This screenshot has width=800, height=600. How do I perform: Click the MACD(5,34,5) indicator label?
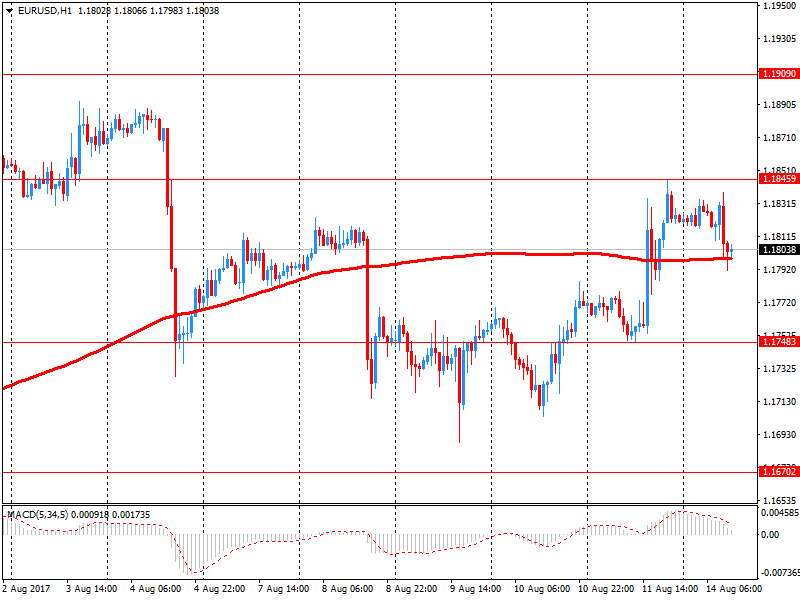38,515
